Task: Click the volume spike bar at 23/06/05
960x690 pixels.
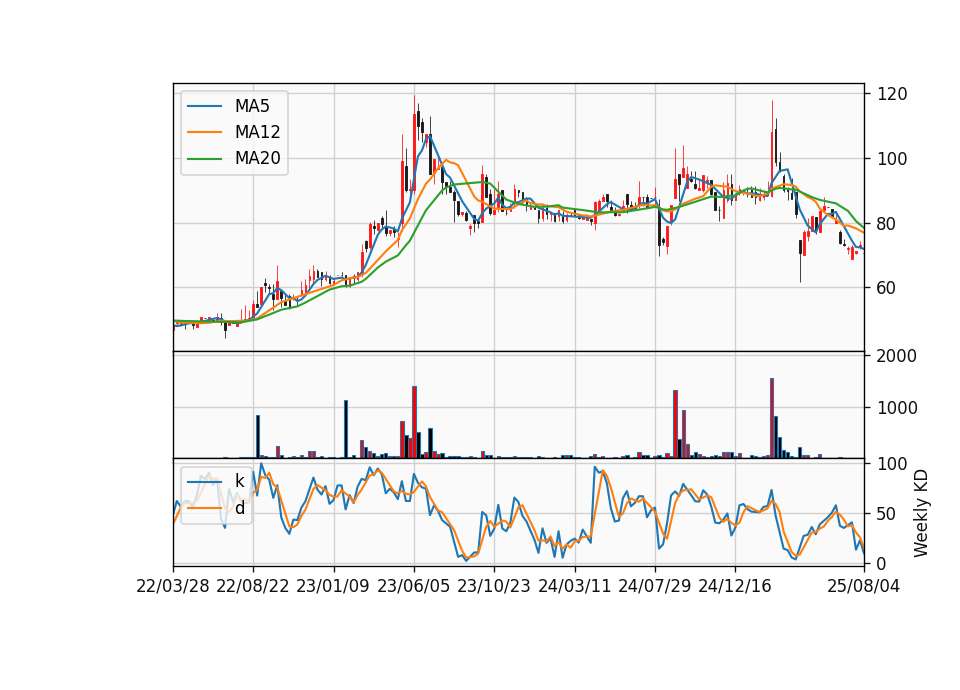Action: [x=414, y=422]
